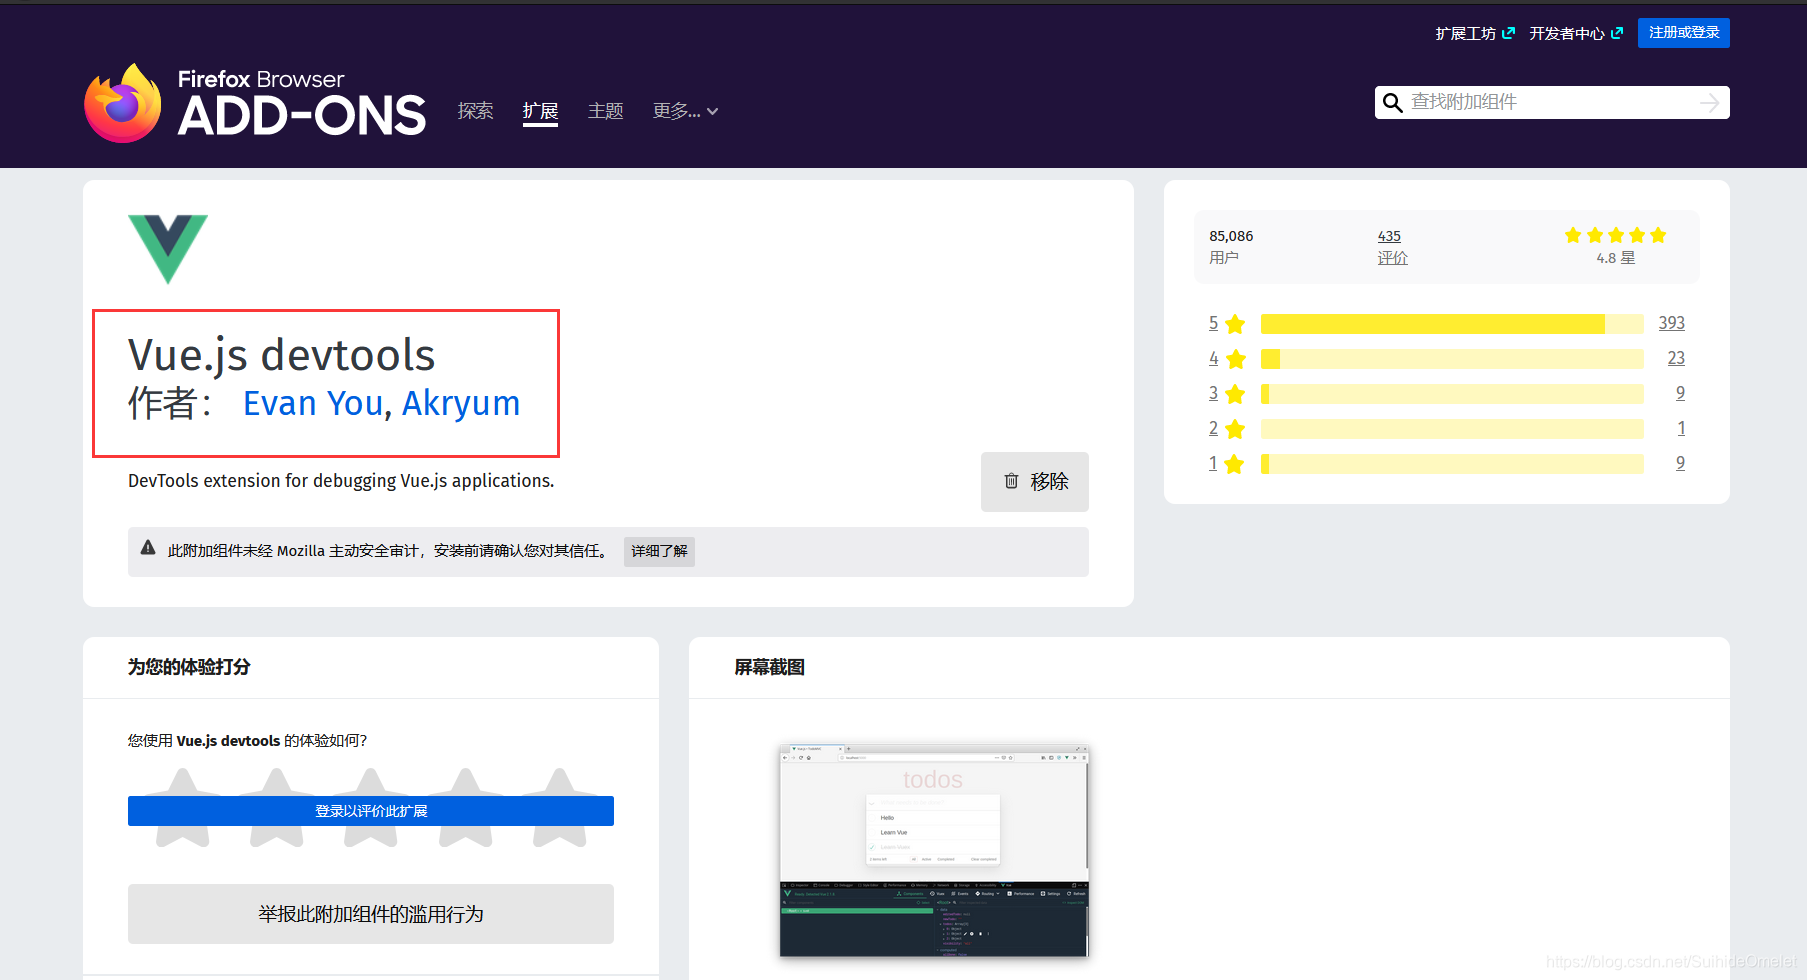
Task: Open the 23 four-star reviews count
Action: pos(1676,358)
